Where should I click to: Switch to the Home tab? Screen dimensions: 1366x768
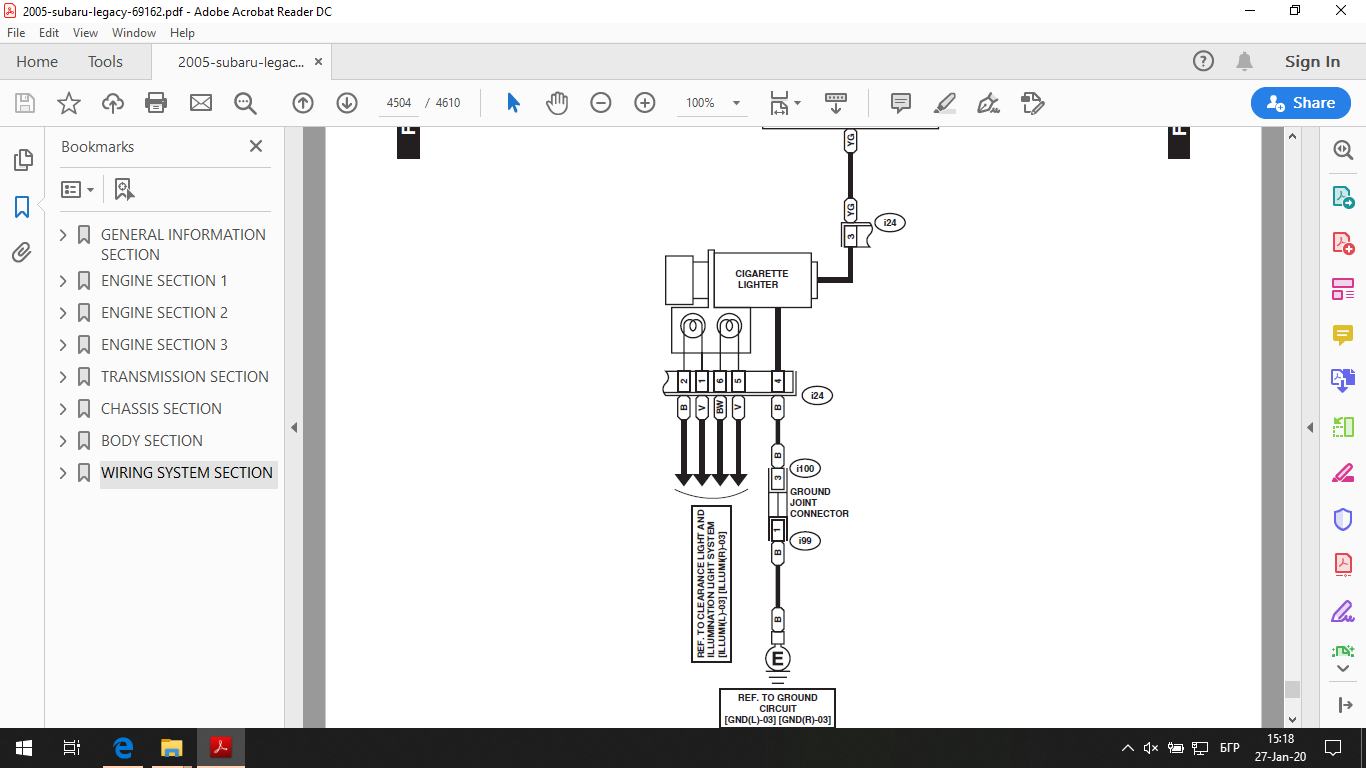tap(37, 61)
